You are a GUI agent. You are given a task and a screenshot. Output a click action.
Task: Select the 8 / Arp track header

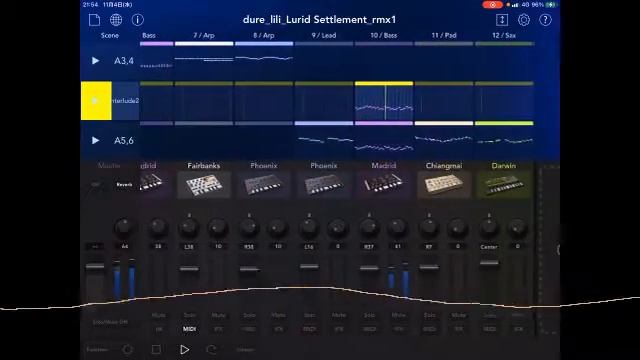(x=264, y=36)
